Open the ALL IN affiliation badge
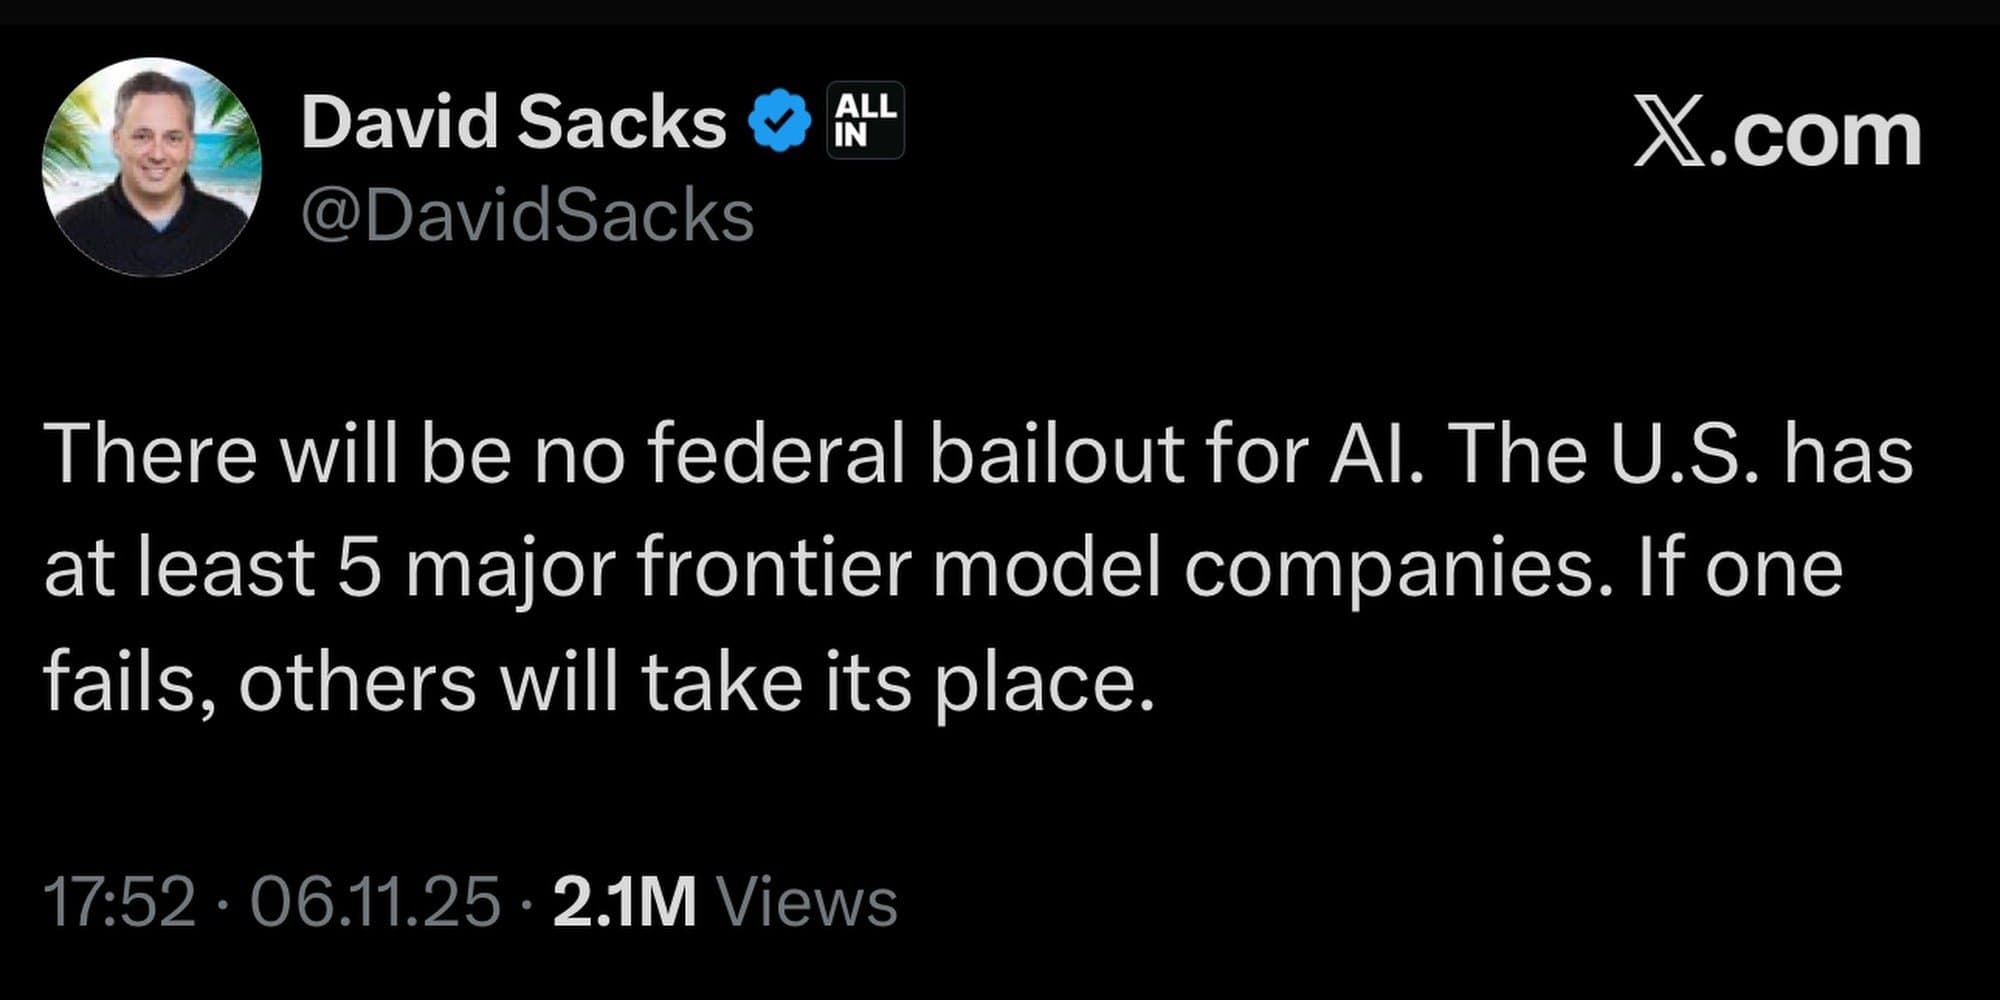The image size is (2000, 1000). click(x=865, y=121)
